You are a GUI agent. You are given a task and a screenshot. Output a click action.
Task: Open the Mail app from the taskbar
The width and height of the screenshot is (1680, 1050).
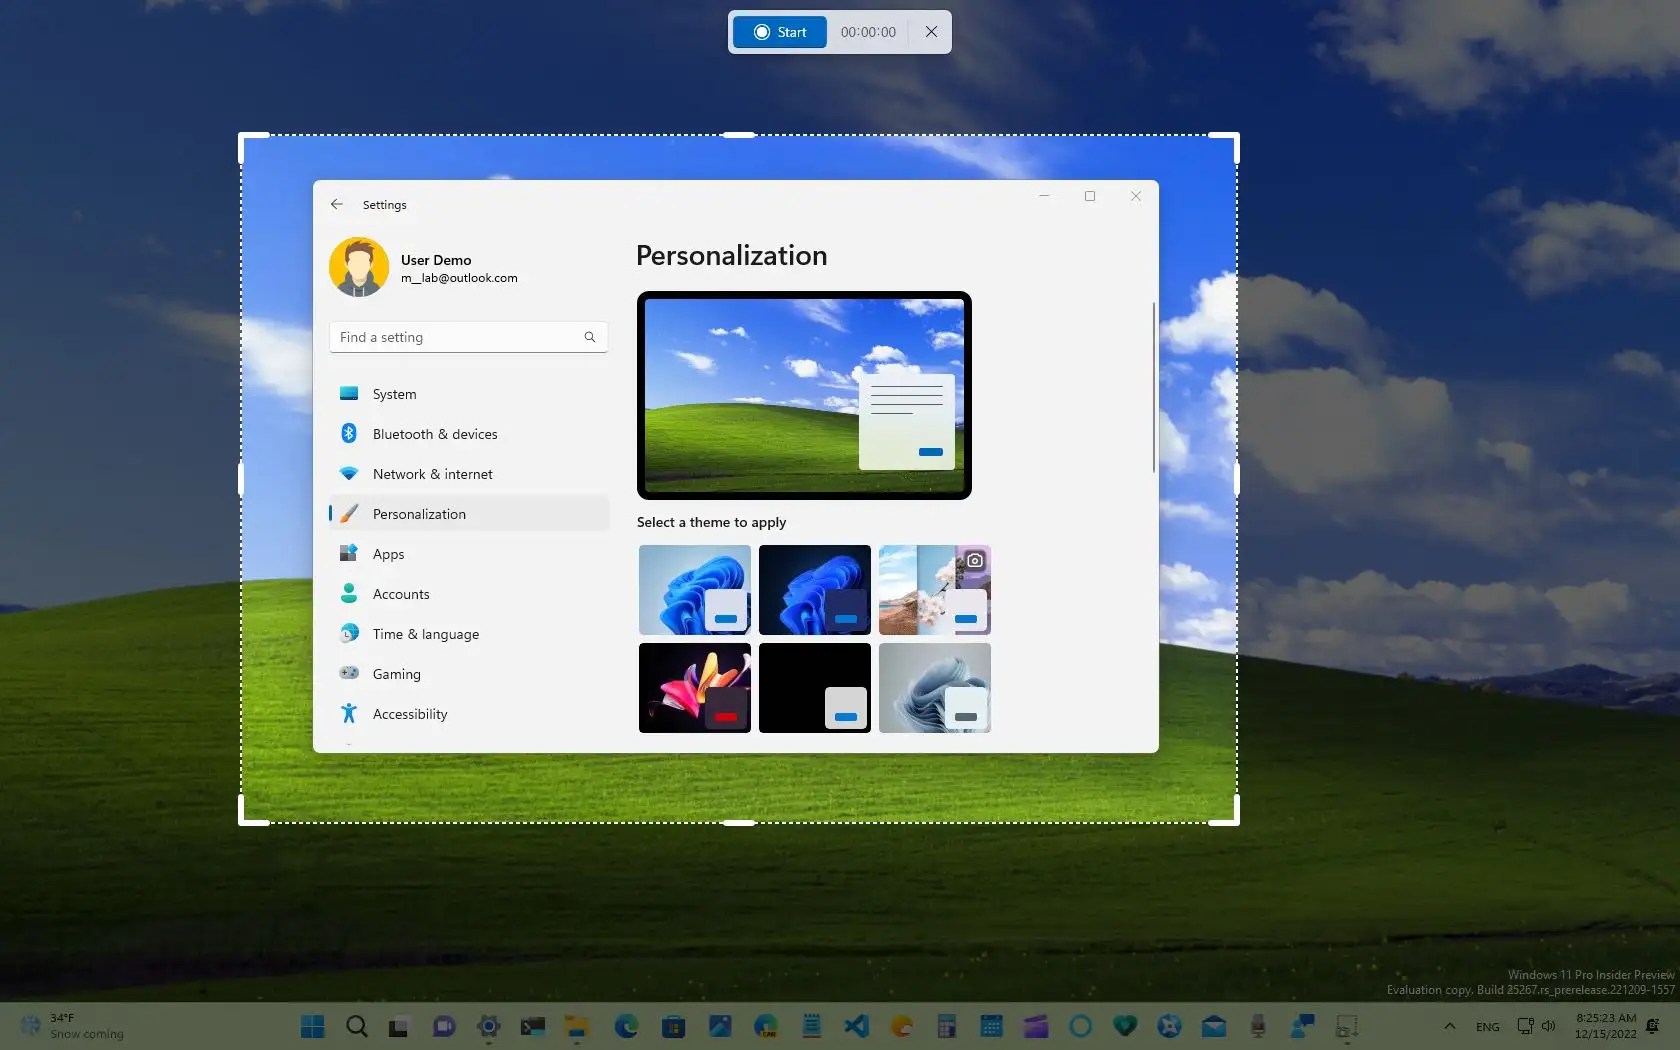point(1213,1026)
